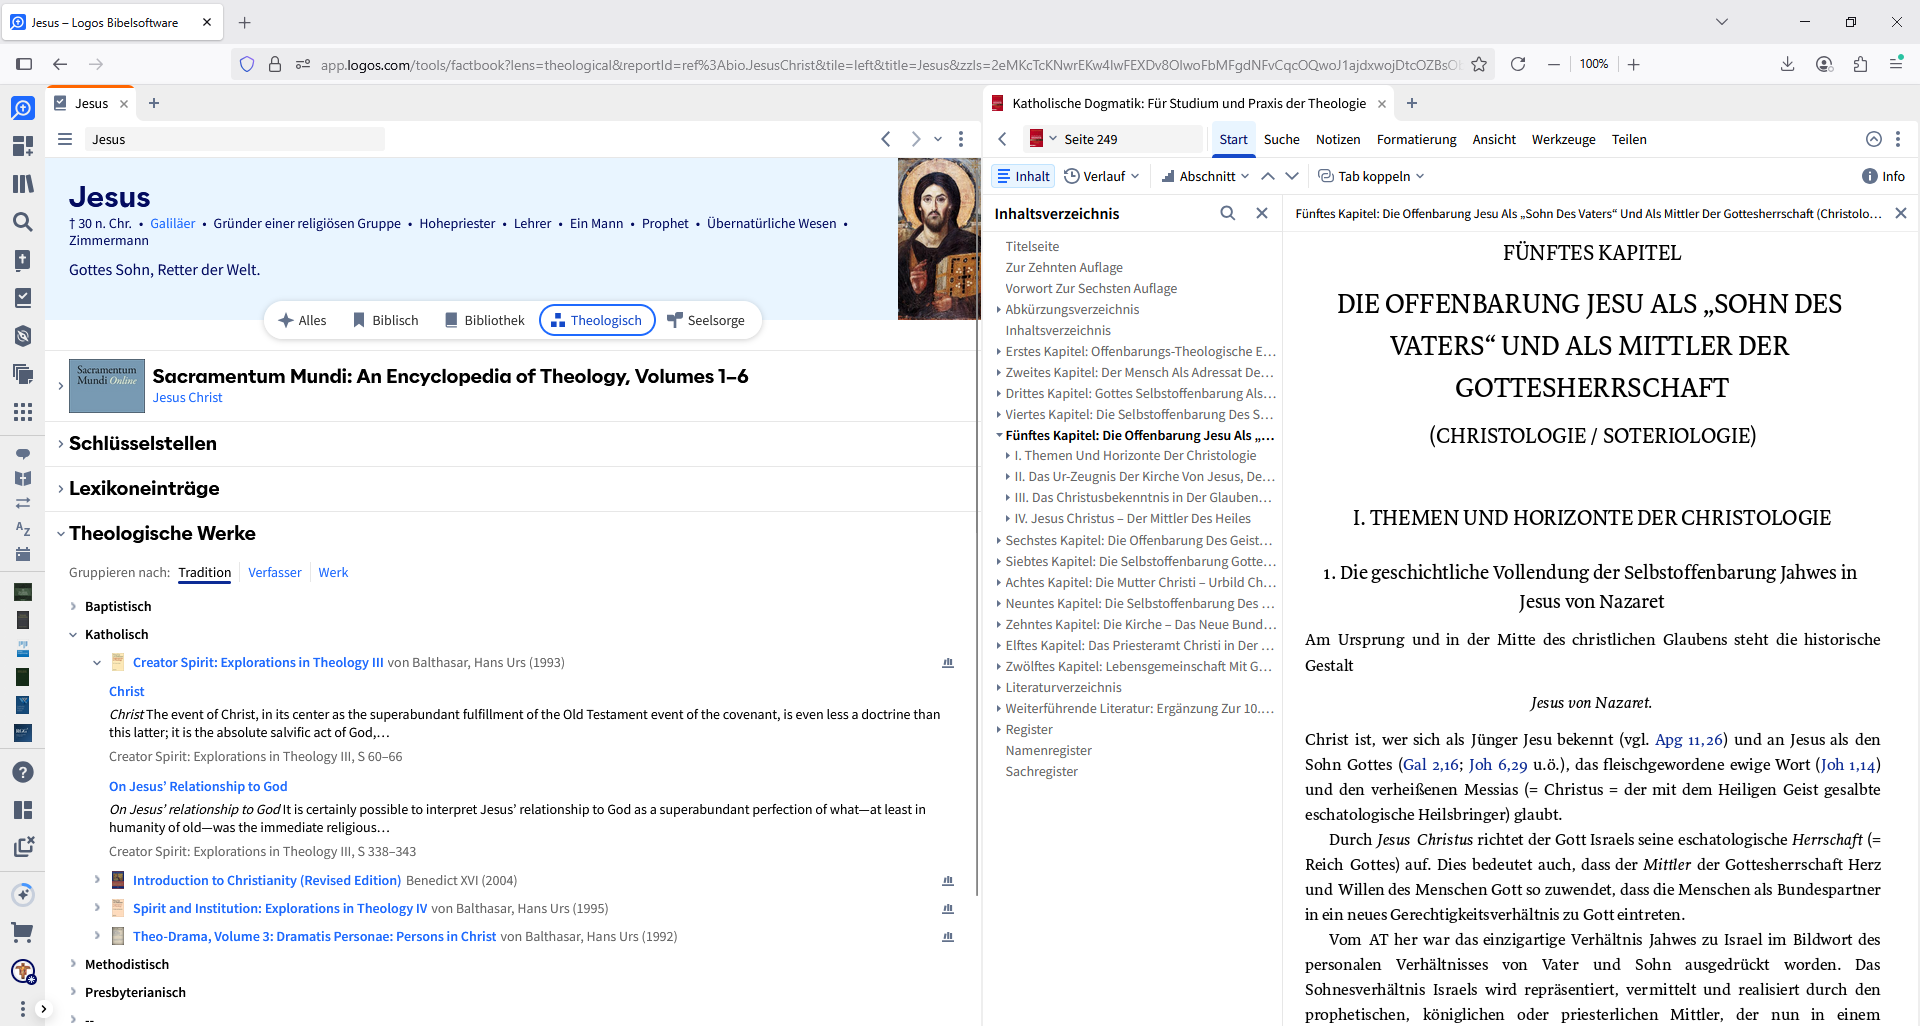The height and width of the screenshot is (1026, 1920).
Task: Open library icon for Creator Spirit row
Action: coord(948,663)
